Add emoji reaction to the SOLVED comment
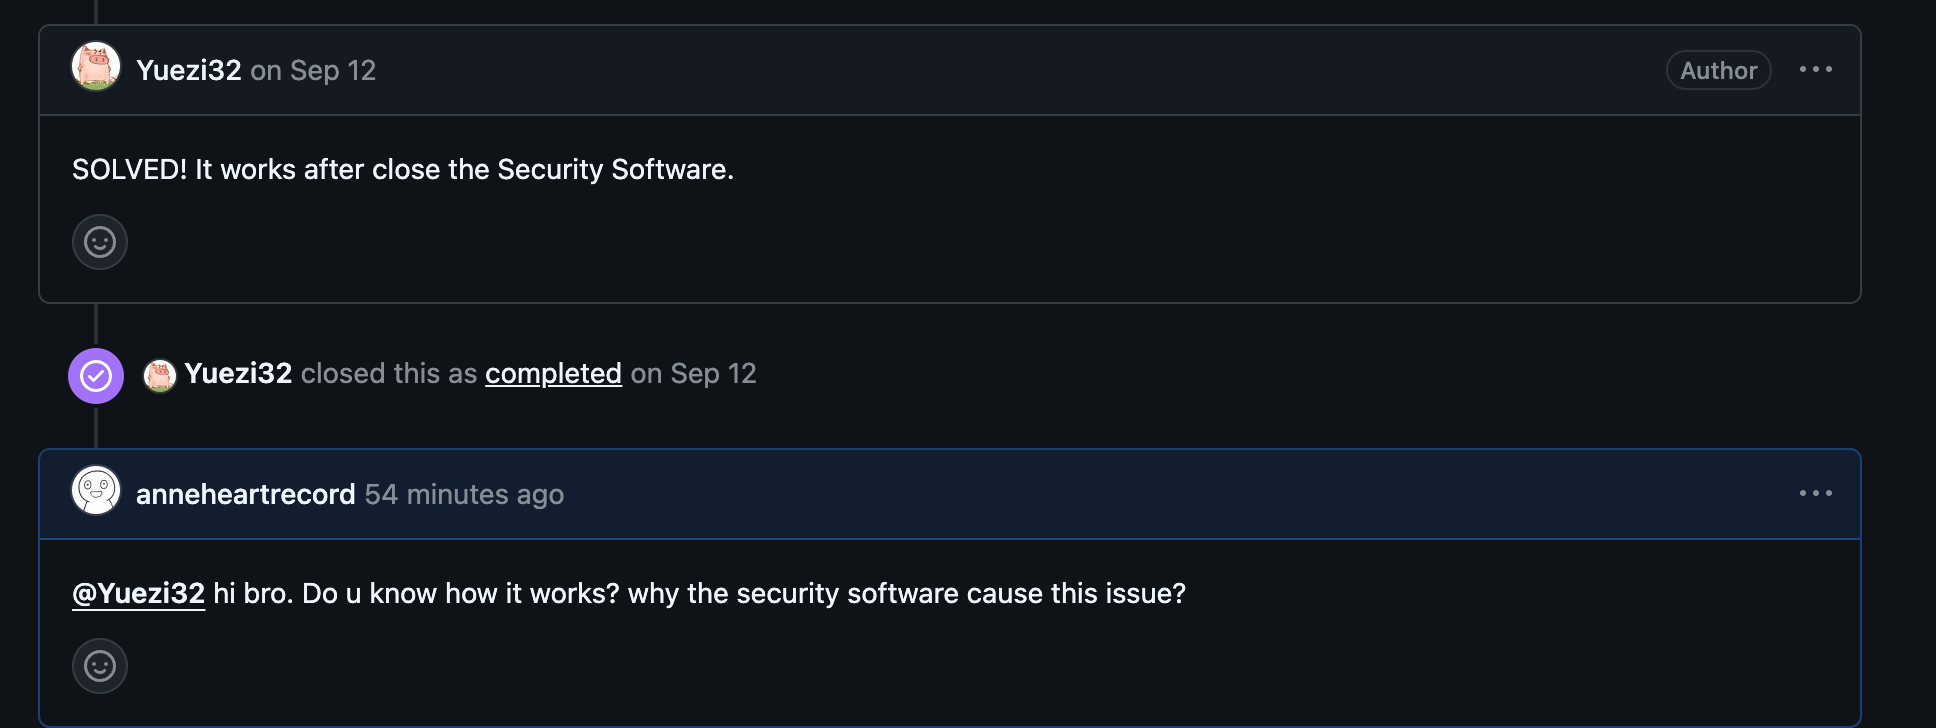This screenshot has height=728, width=1936. (100, 242)
